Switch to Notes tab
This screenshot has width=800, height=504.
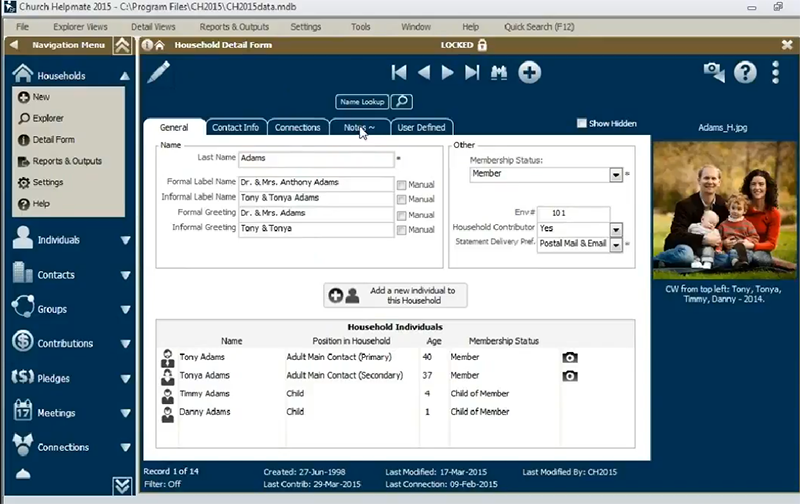(360, 128)
